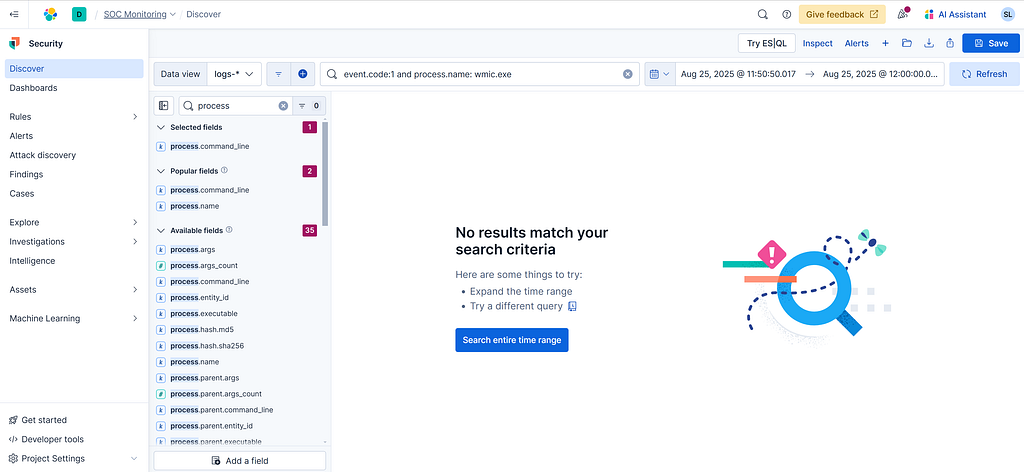Open the global search magnifier icon
The image size is (1024, 472).
click(x=762, y=14)
